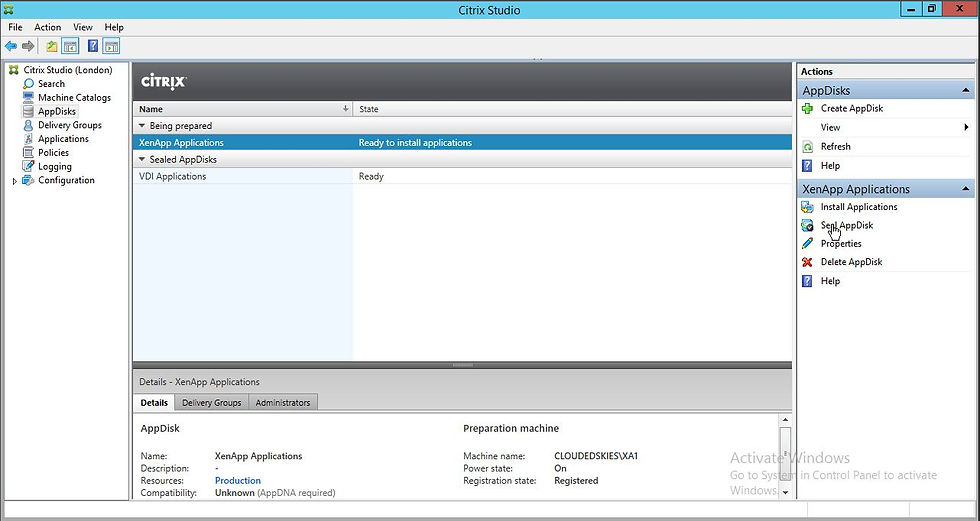Click the Install Applications icon
Viewport: 980px width, 521px height.
tap(808, 207)
